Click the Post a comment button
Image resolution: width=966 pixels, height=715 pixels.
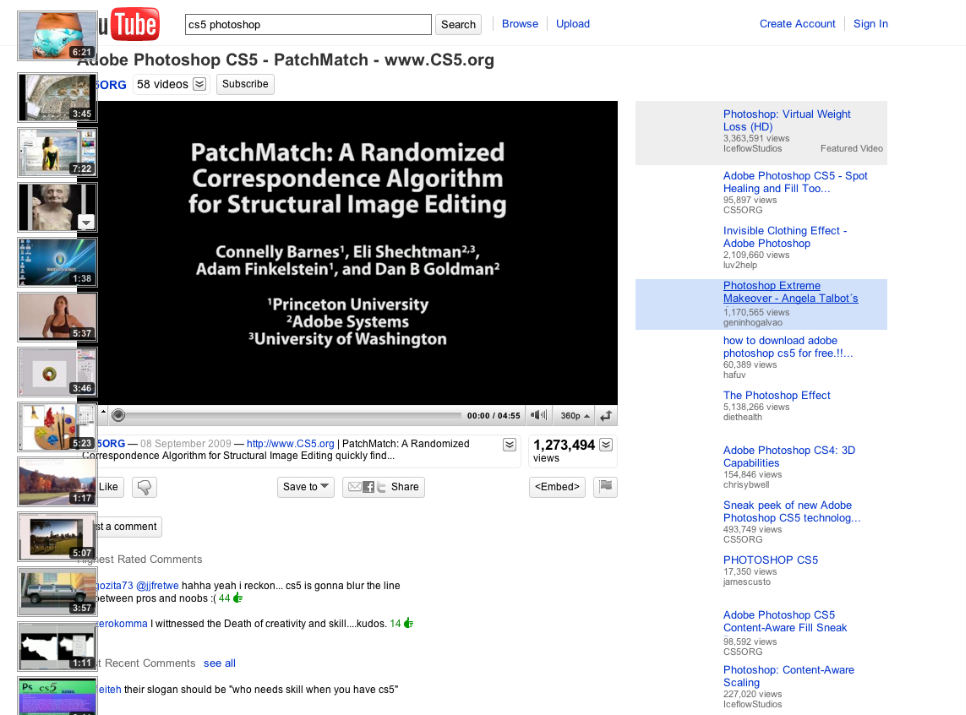128,527
